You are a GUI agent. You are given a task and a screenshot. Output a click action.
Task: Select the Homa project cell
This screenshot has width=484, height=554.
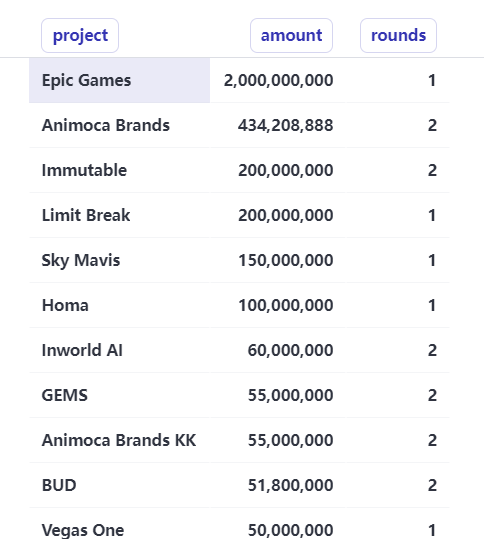(119, 305)
